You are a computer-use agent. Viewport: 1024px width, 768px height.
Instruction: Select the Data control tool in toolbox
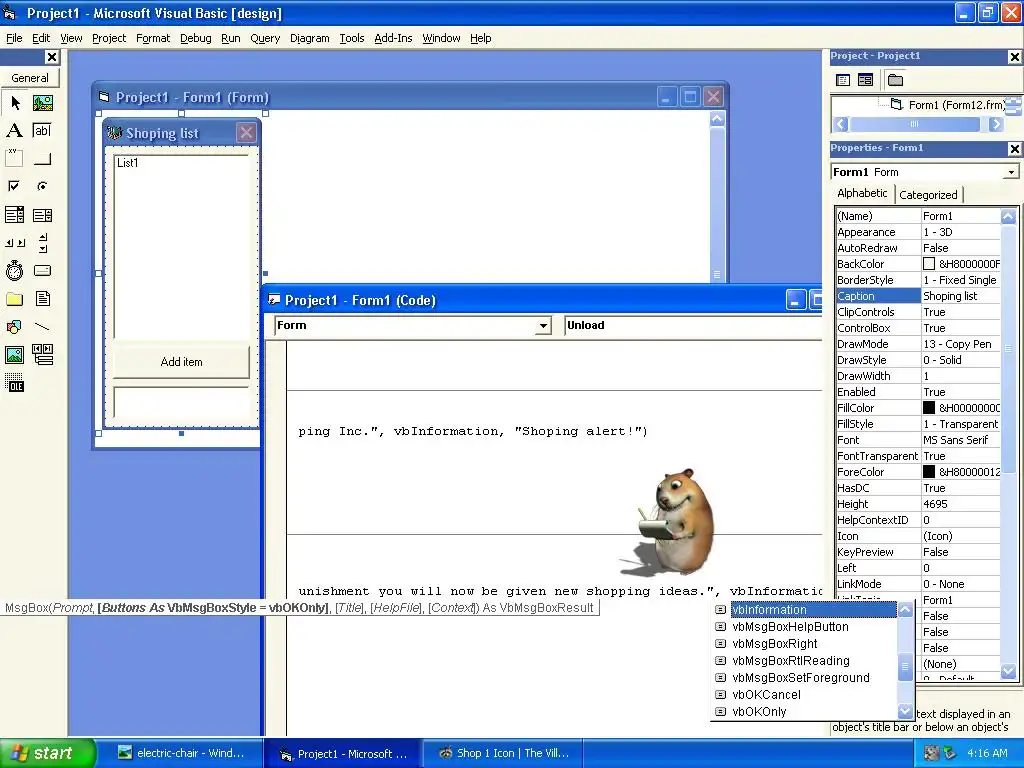(x=42, y=355)
